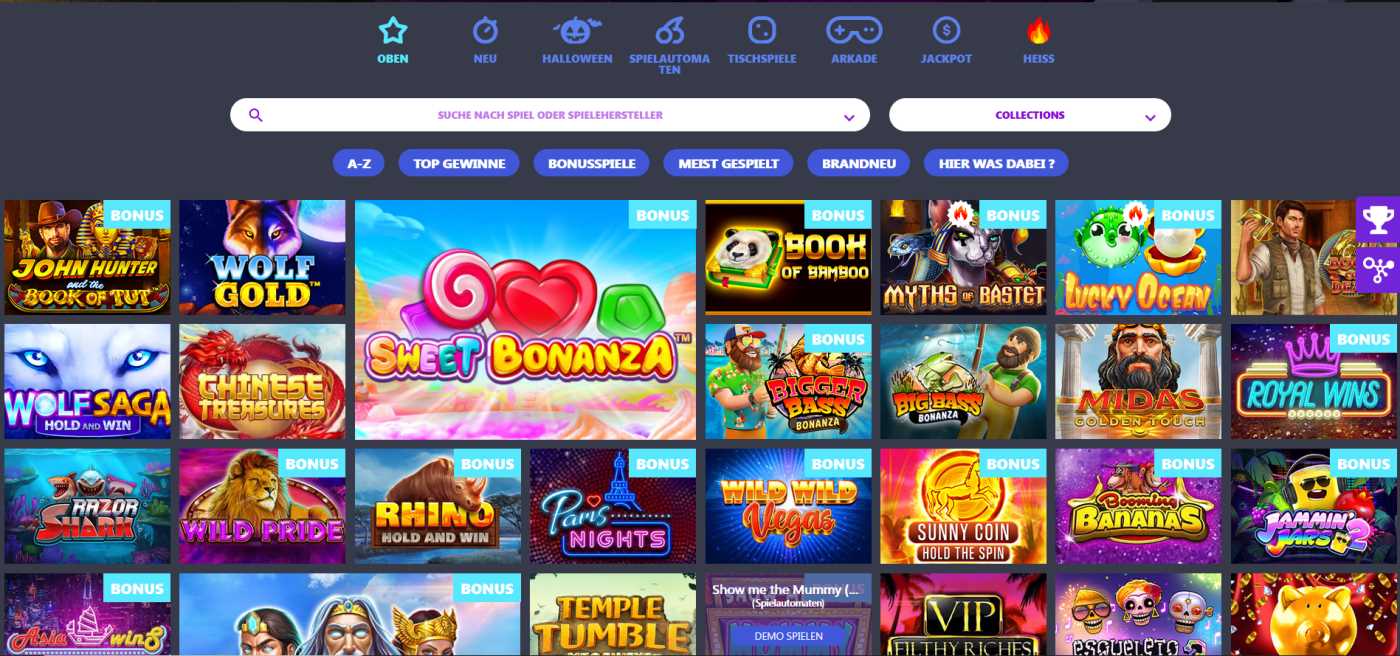Open the Sweet Bonanza game thumbnail
The image size is (1400, 656).
coord(525,320)
